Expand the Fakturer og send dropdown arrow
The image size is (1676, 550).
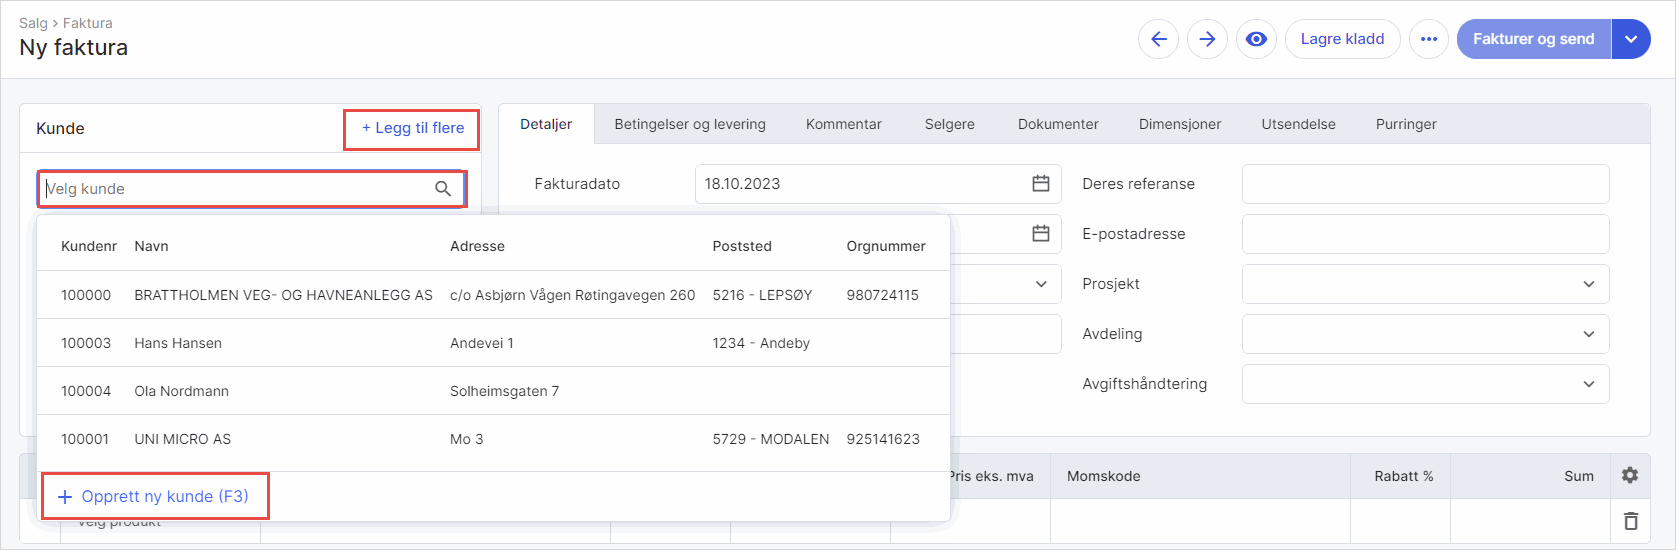pos(1630,39)
